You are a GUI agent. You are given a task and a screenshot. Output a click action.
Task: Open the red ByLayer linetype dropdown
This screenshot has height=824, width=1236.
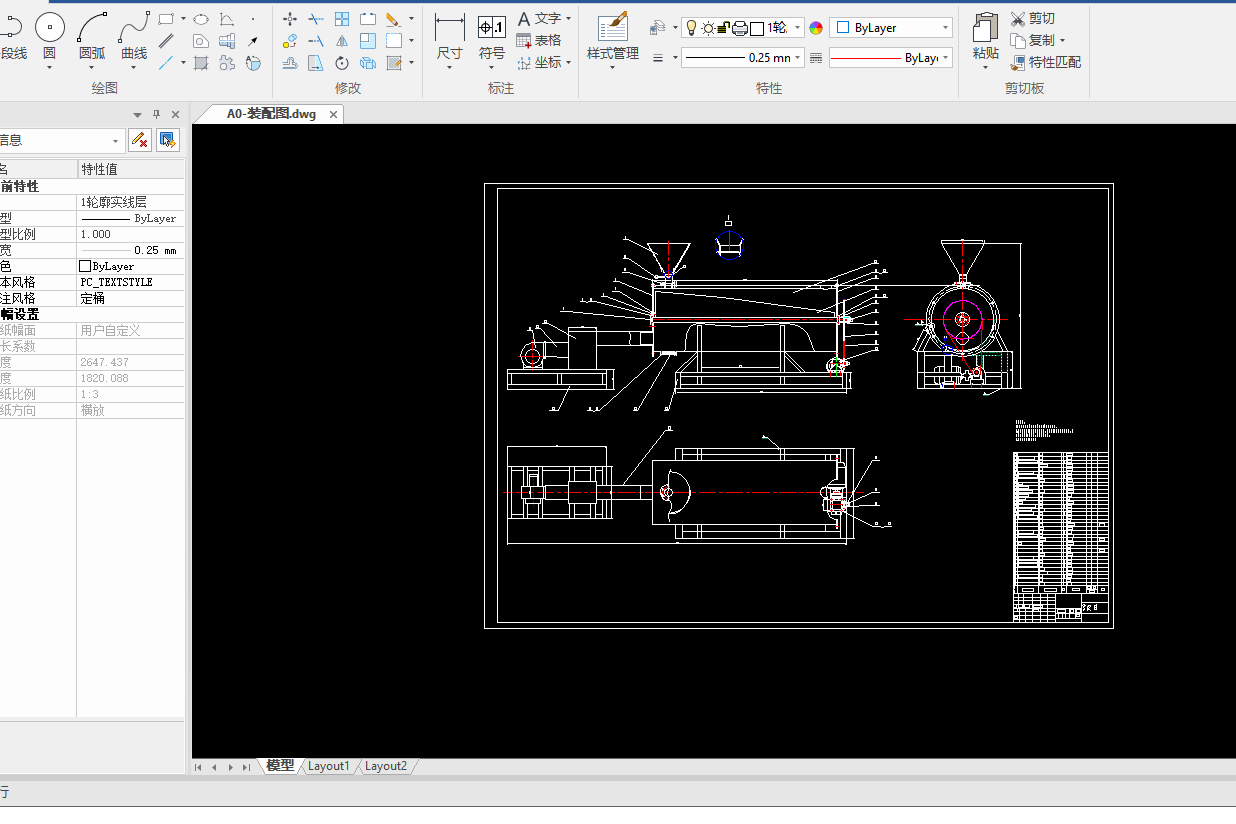[945, 58]
